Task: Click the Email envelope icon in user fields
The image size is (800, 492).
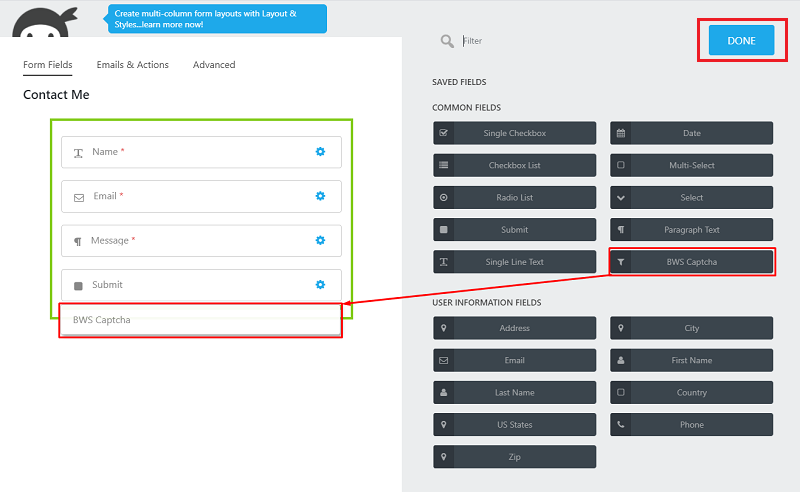Action: pos(444,360)
